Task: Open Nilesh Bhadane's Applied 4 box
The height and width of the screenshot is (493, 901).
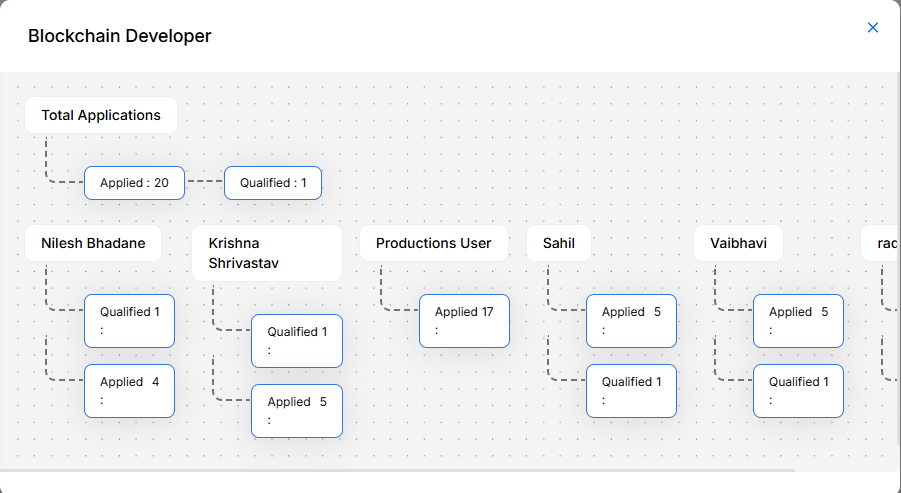Action: [x=129, y=391]
